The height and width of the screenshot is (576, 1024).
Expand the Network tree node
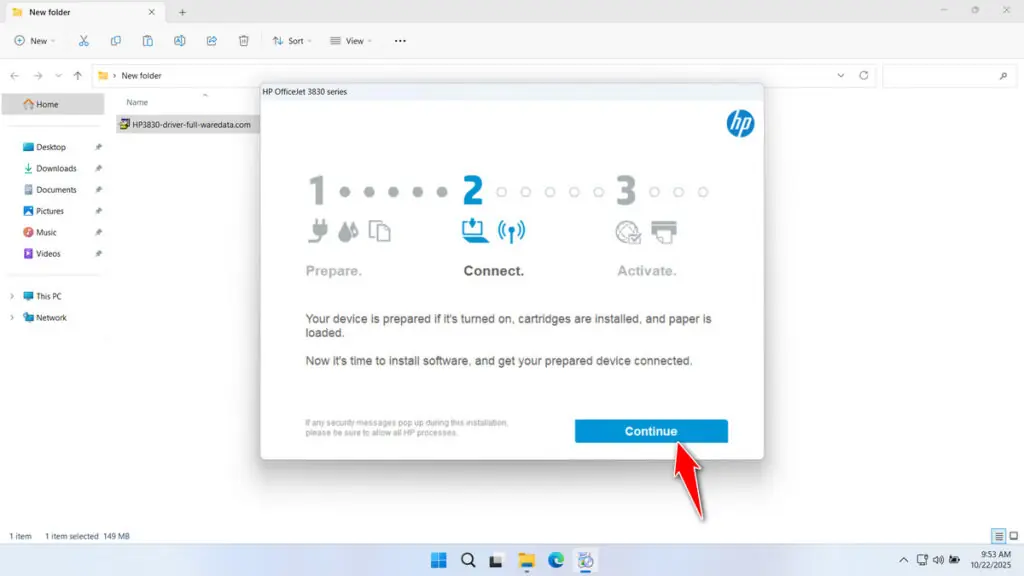tap(13, 318)
